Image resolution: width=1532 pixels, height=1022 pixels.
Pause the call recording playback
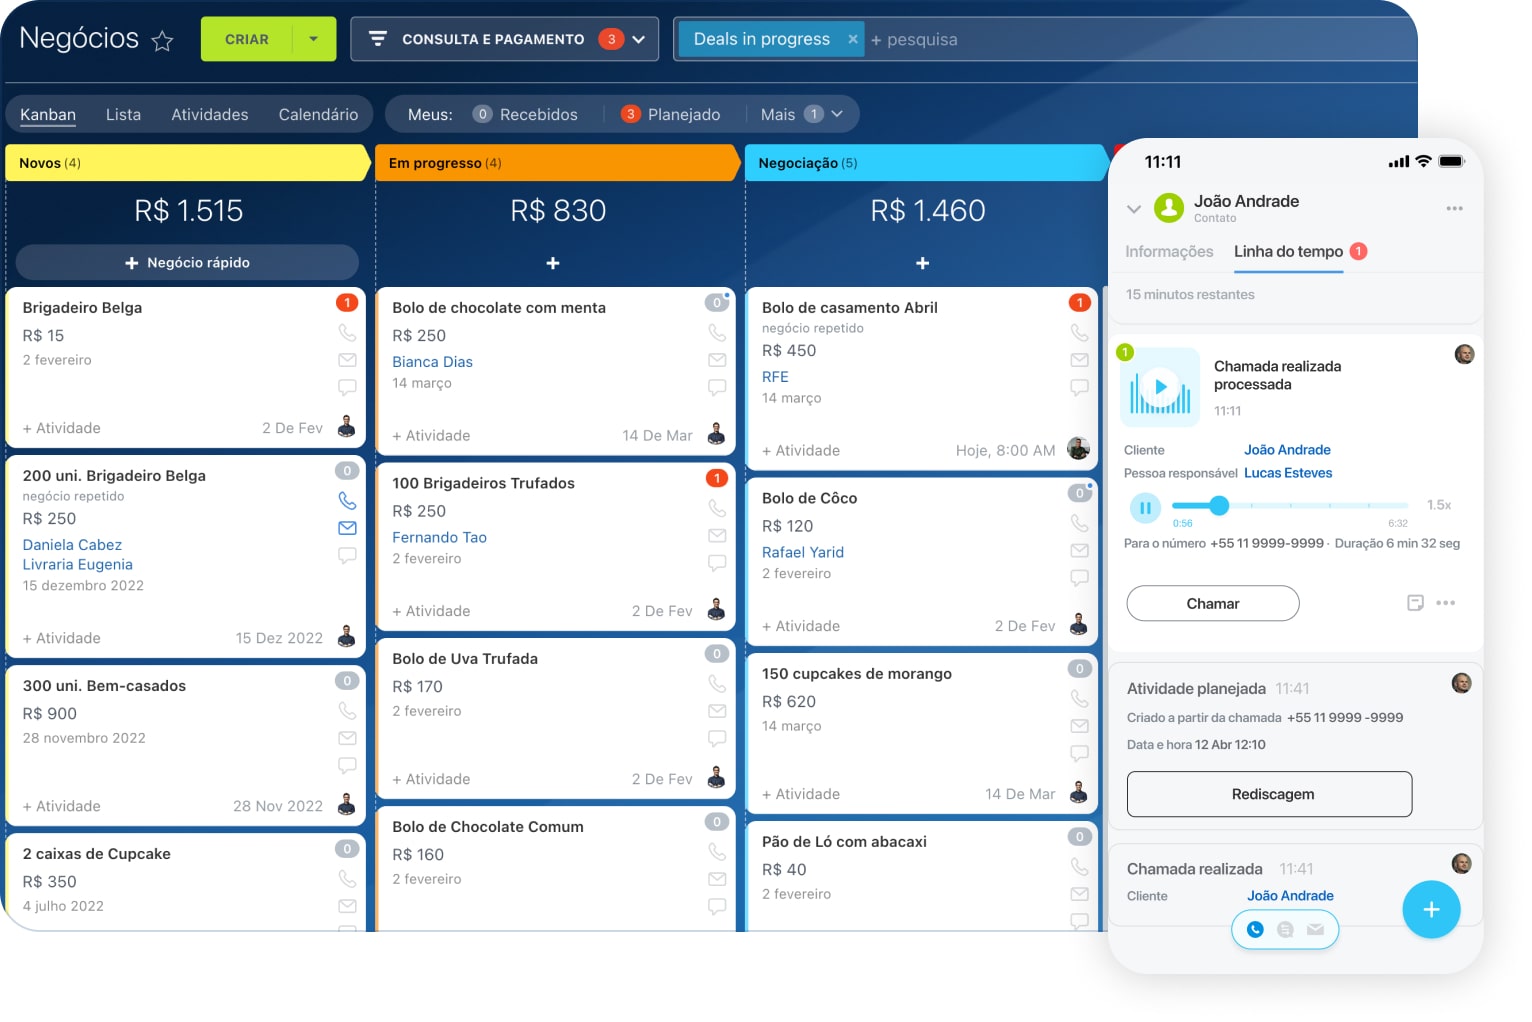point(1145,508)
